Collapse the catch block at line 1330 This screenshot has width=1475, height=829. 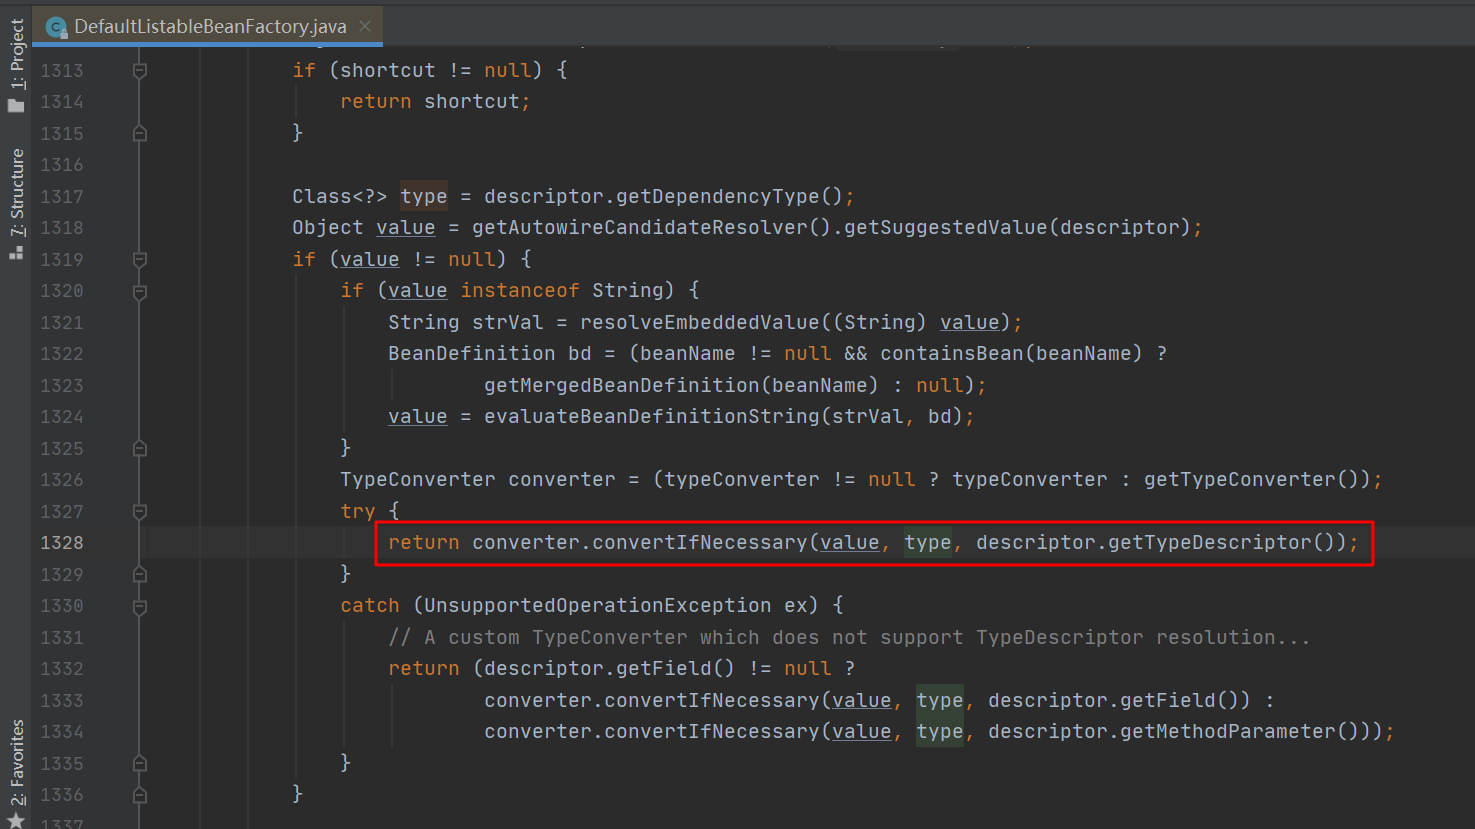140,606
